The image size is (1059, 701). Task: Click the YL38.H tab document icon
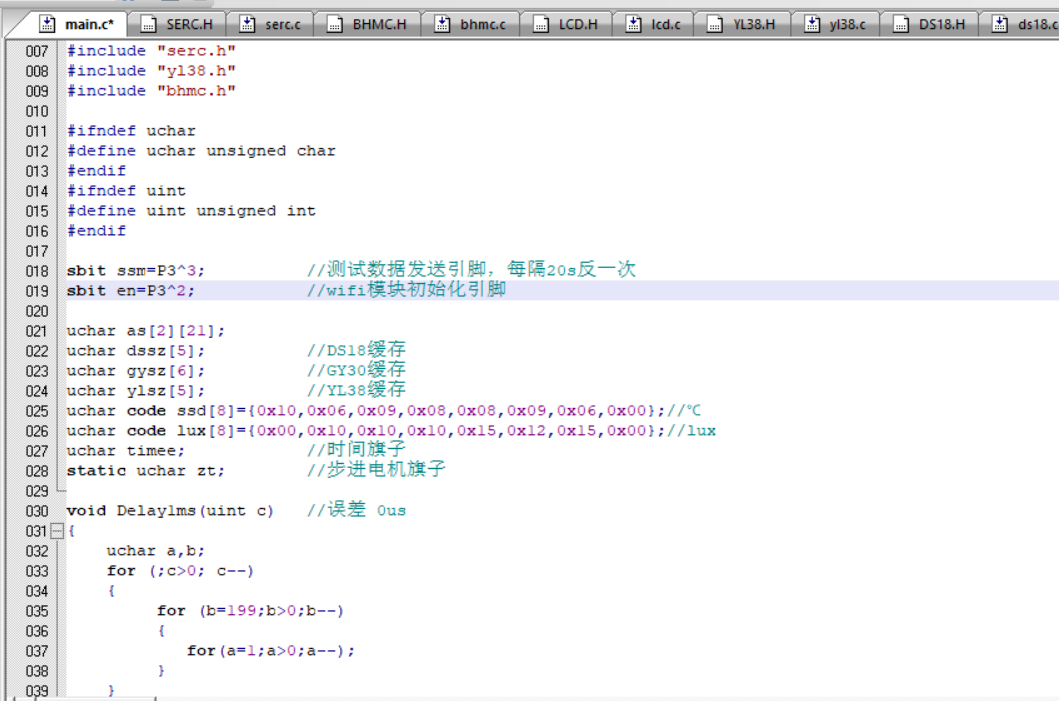point(714,24)
